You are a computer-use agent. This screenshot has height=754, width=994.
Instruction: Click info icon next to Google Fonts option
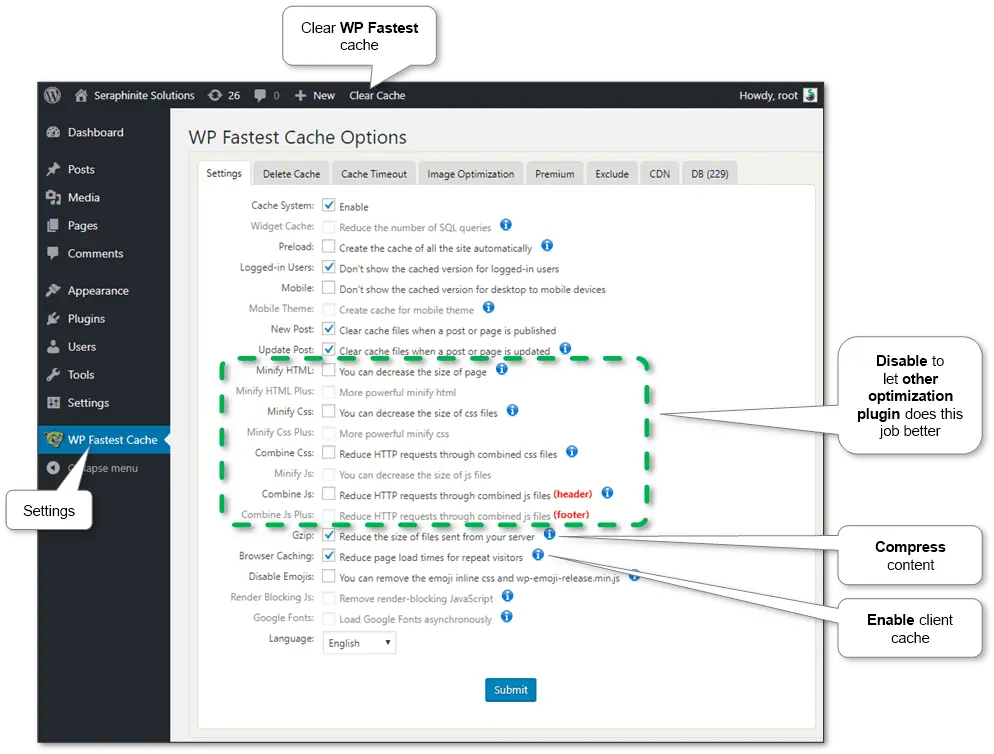507,616
